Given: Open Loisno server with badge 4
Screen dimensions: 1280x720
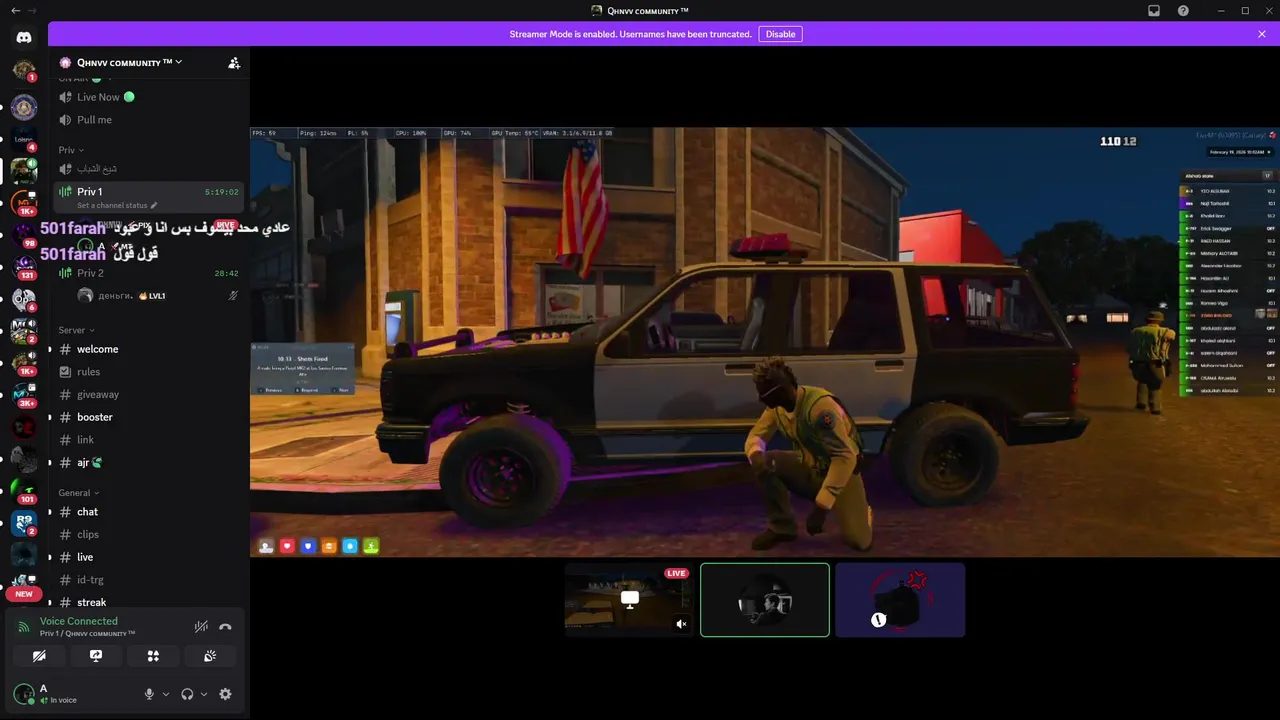Looking at the screenshot, I should click(24, 139).
